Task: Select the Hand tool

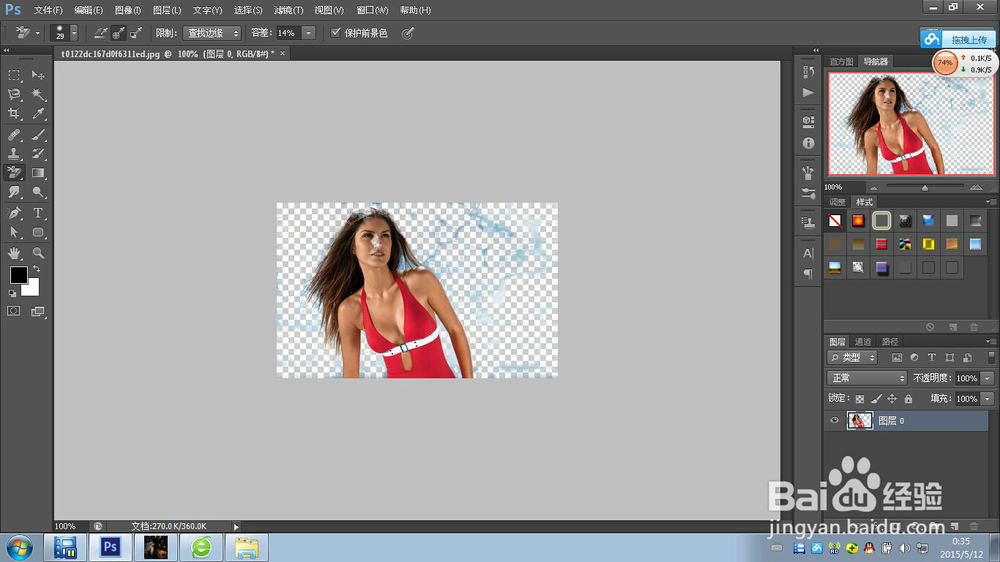Action: tap(14, 253)
